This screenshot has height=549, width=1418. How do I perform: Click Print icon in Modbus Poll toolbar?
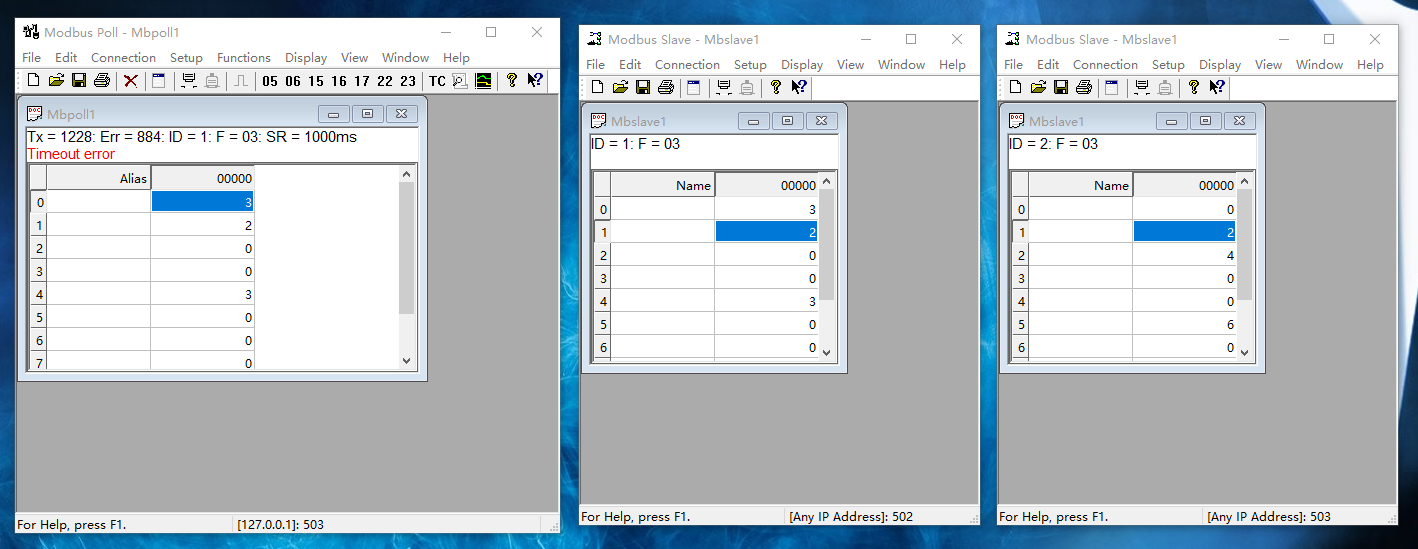coord(101,81)
